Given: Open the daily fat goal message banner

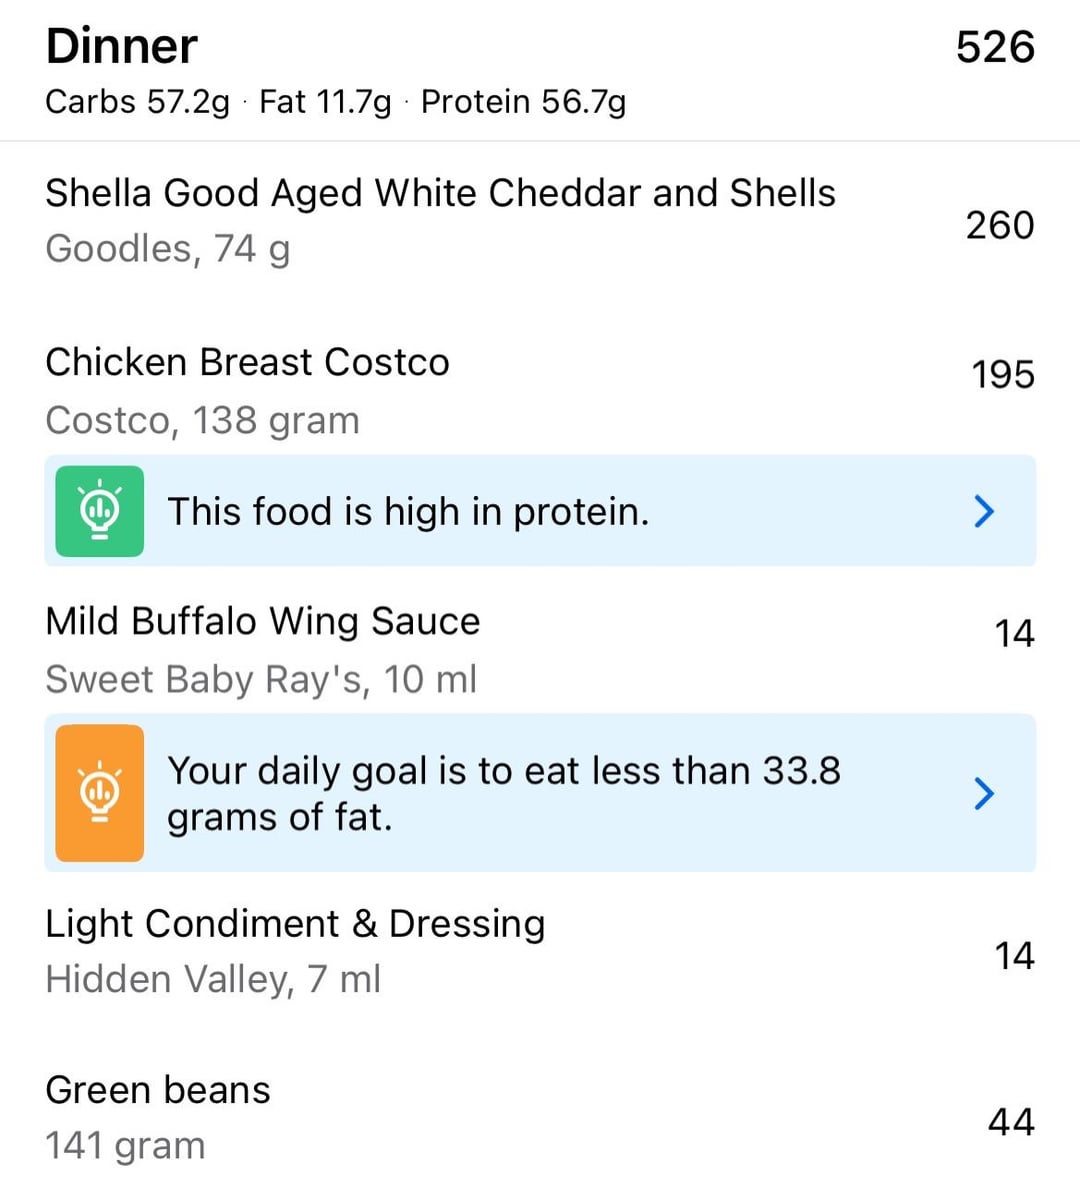Looking at the screenshot, I should coord(540,793).
